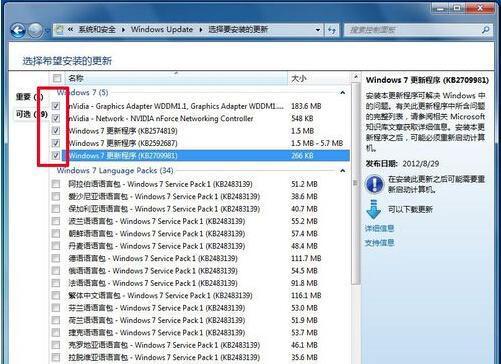The width and height of the screenshot is (501, 364).
Task: Click the blue restart warning shield icon
Action: 374,184
